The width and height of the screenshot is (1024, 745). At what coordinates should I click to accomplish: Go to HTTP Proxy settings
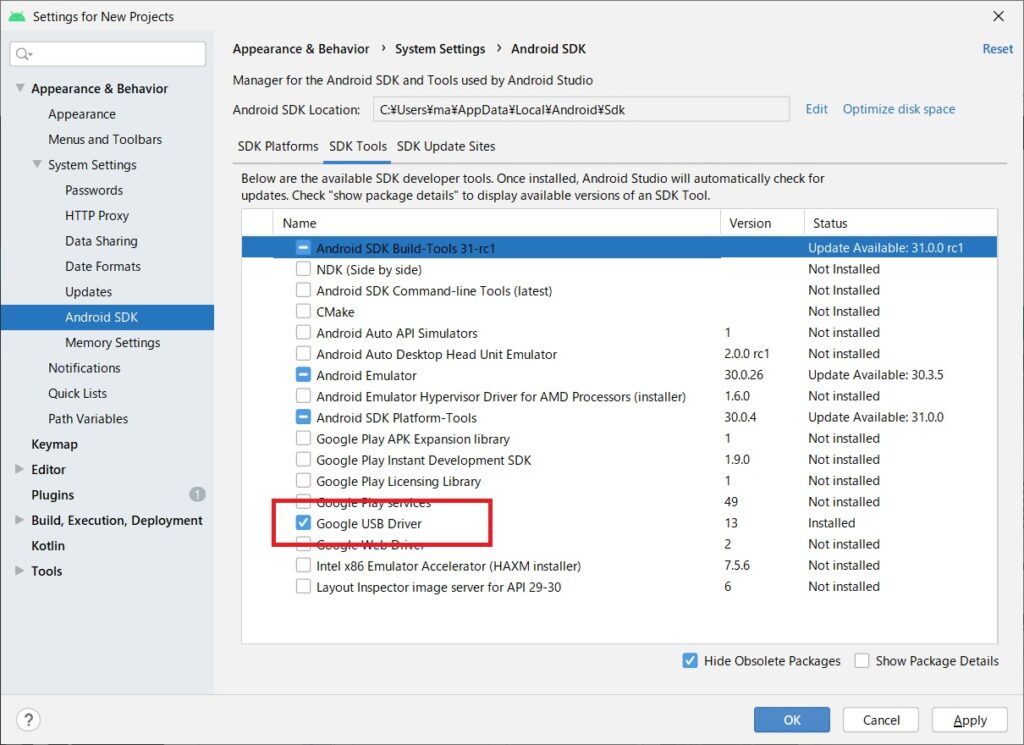click(97, 215)
